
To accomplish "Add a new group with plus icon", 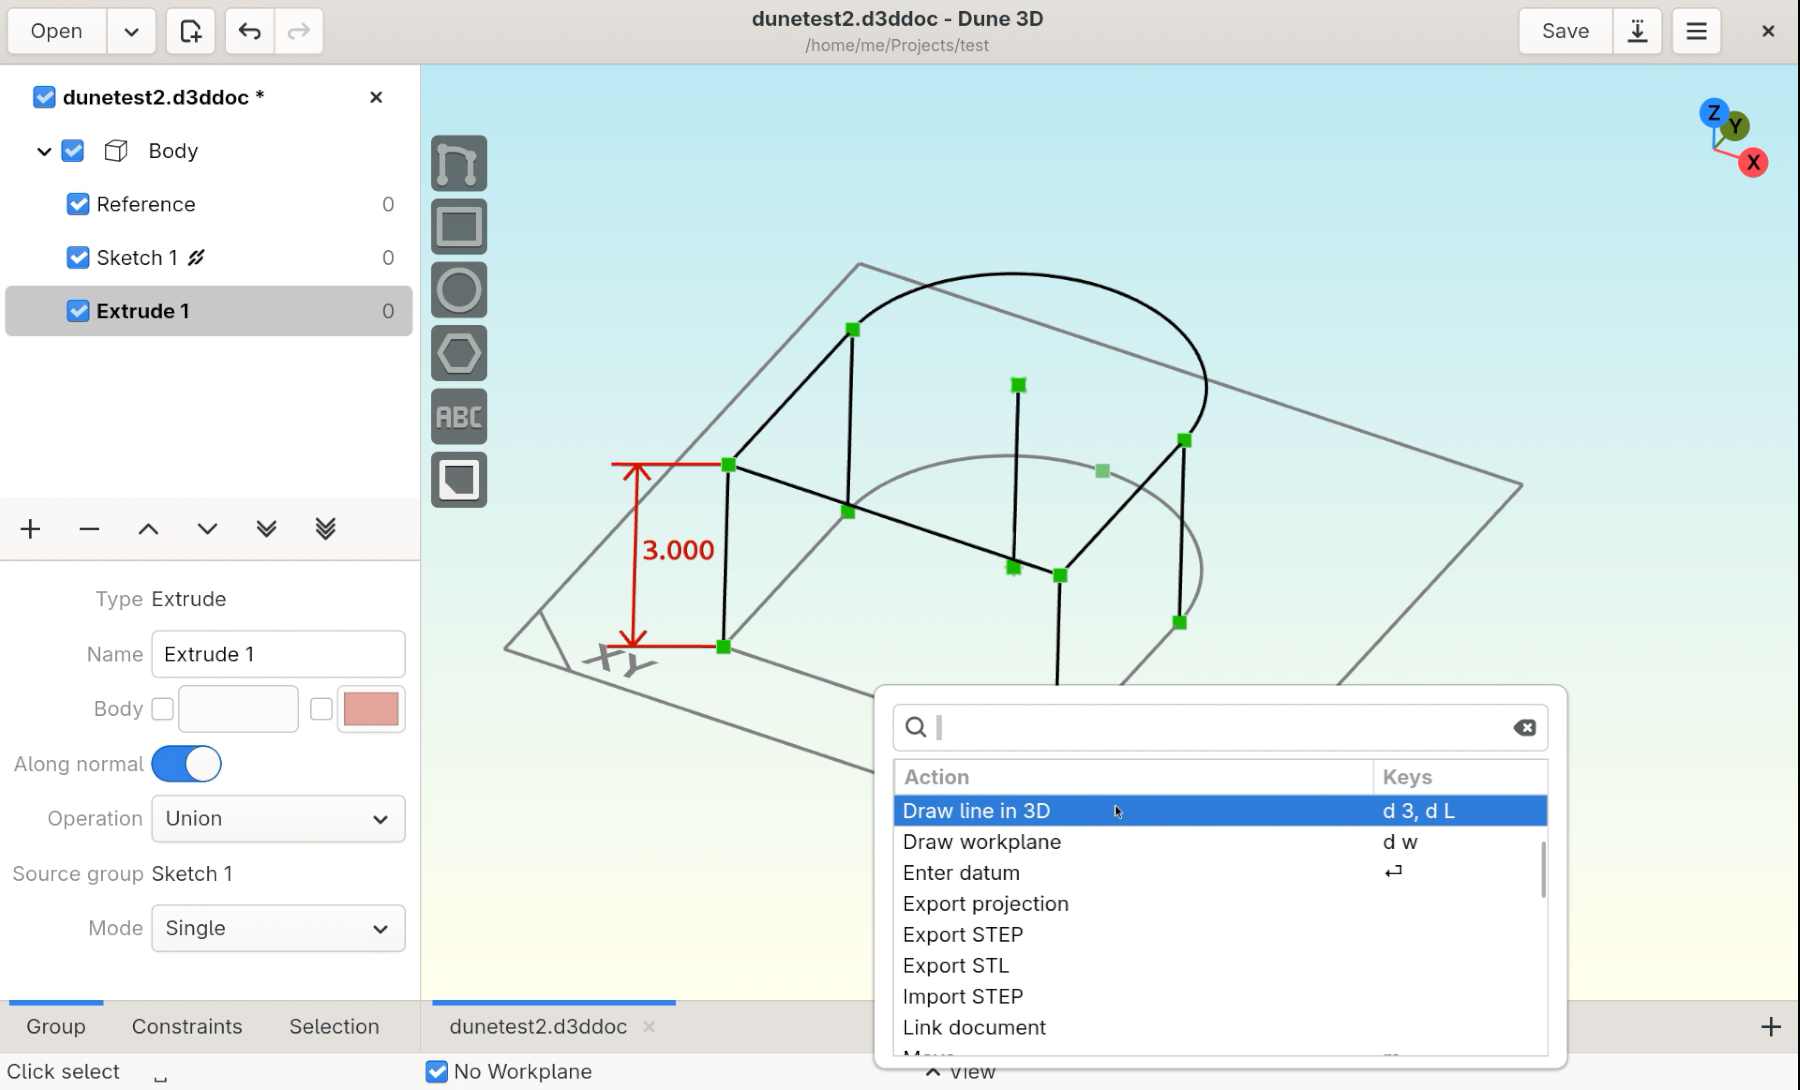I will click(30, 529).
